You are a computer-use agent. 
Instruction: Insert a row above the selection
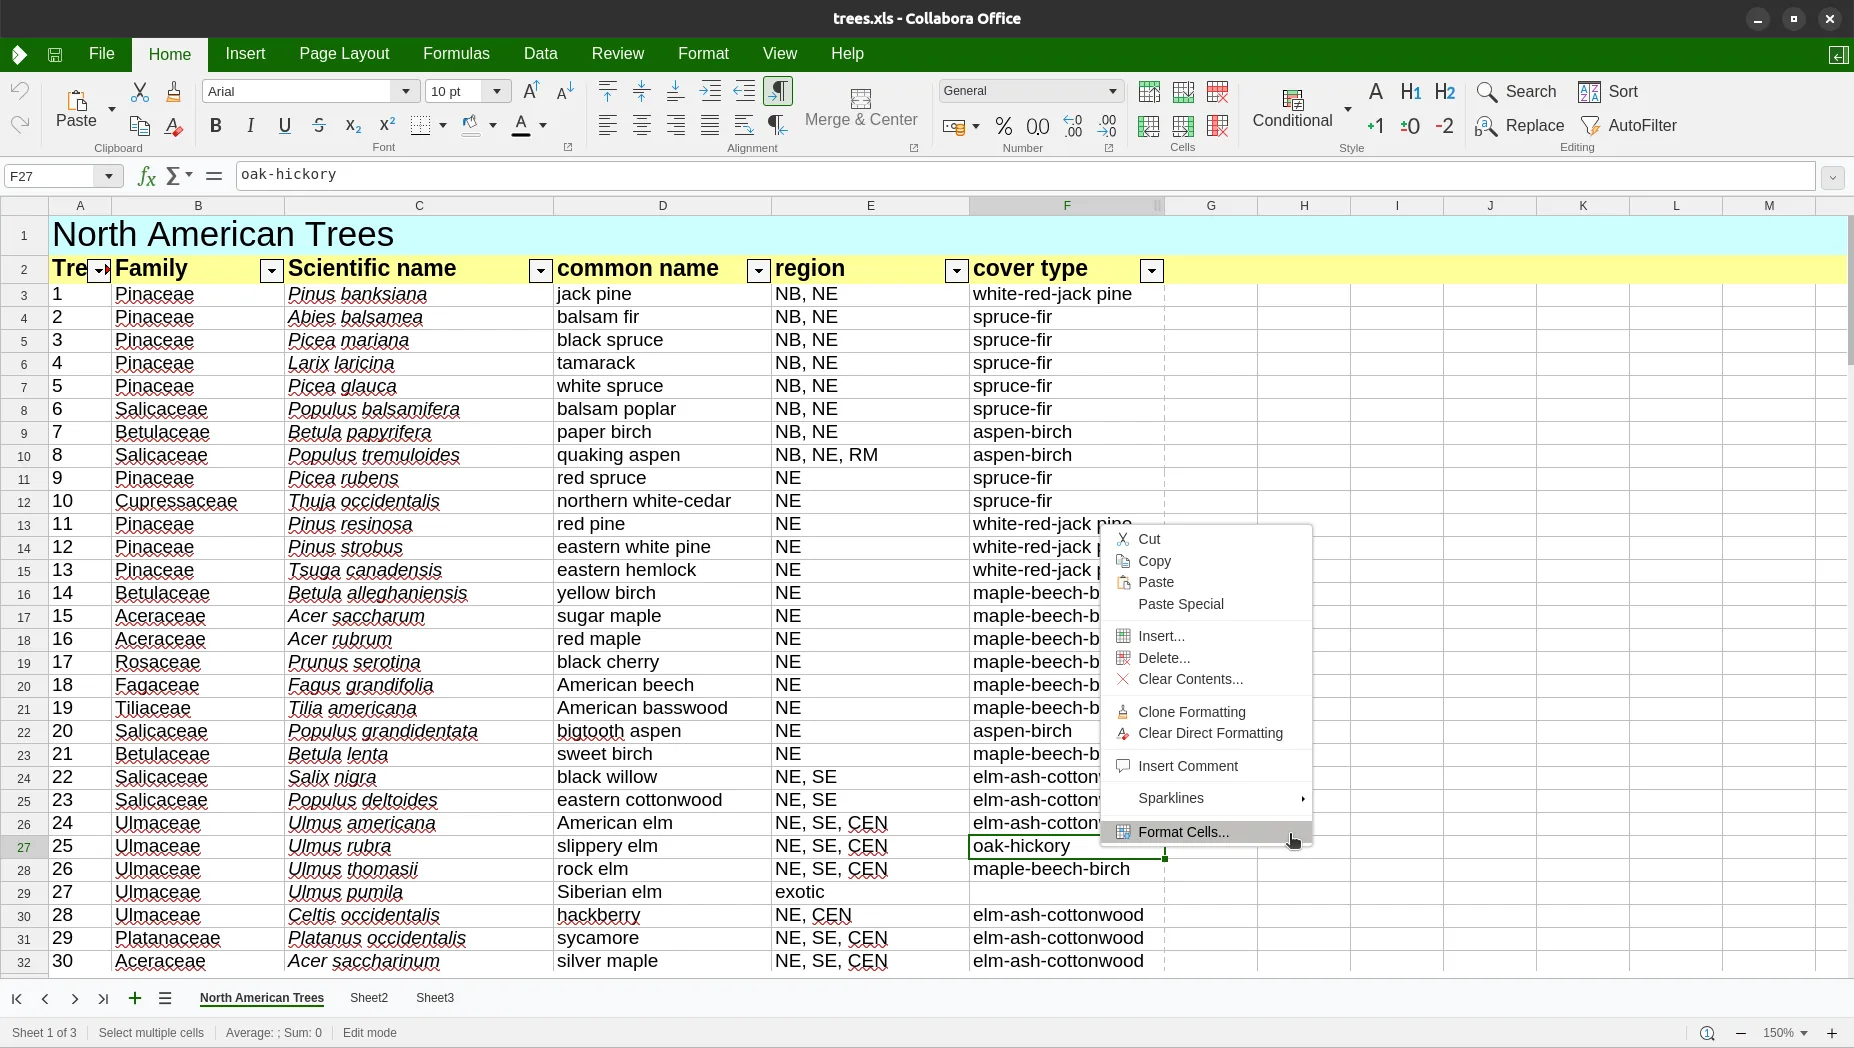(1149, 92)
